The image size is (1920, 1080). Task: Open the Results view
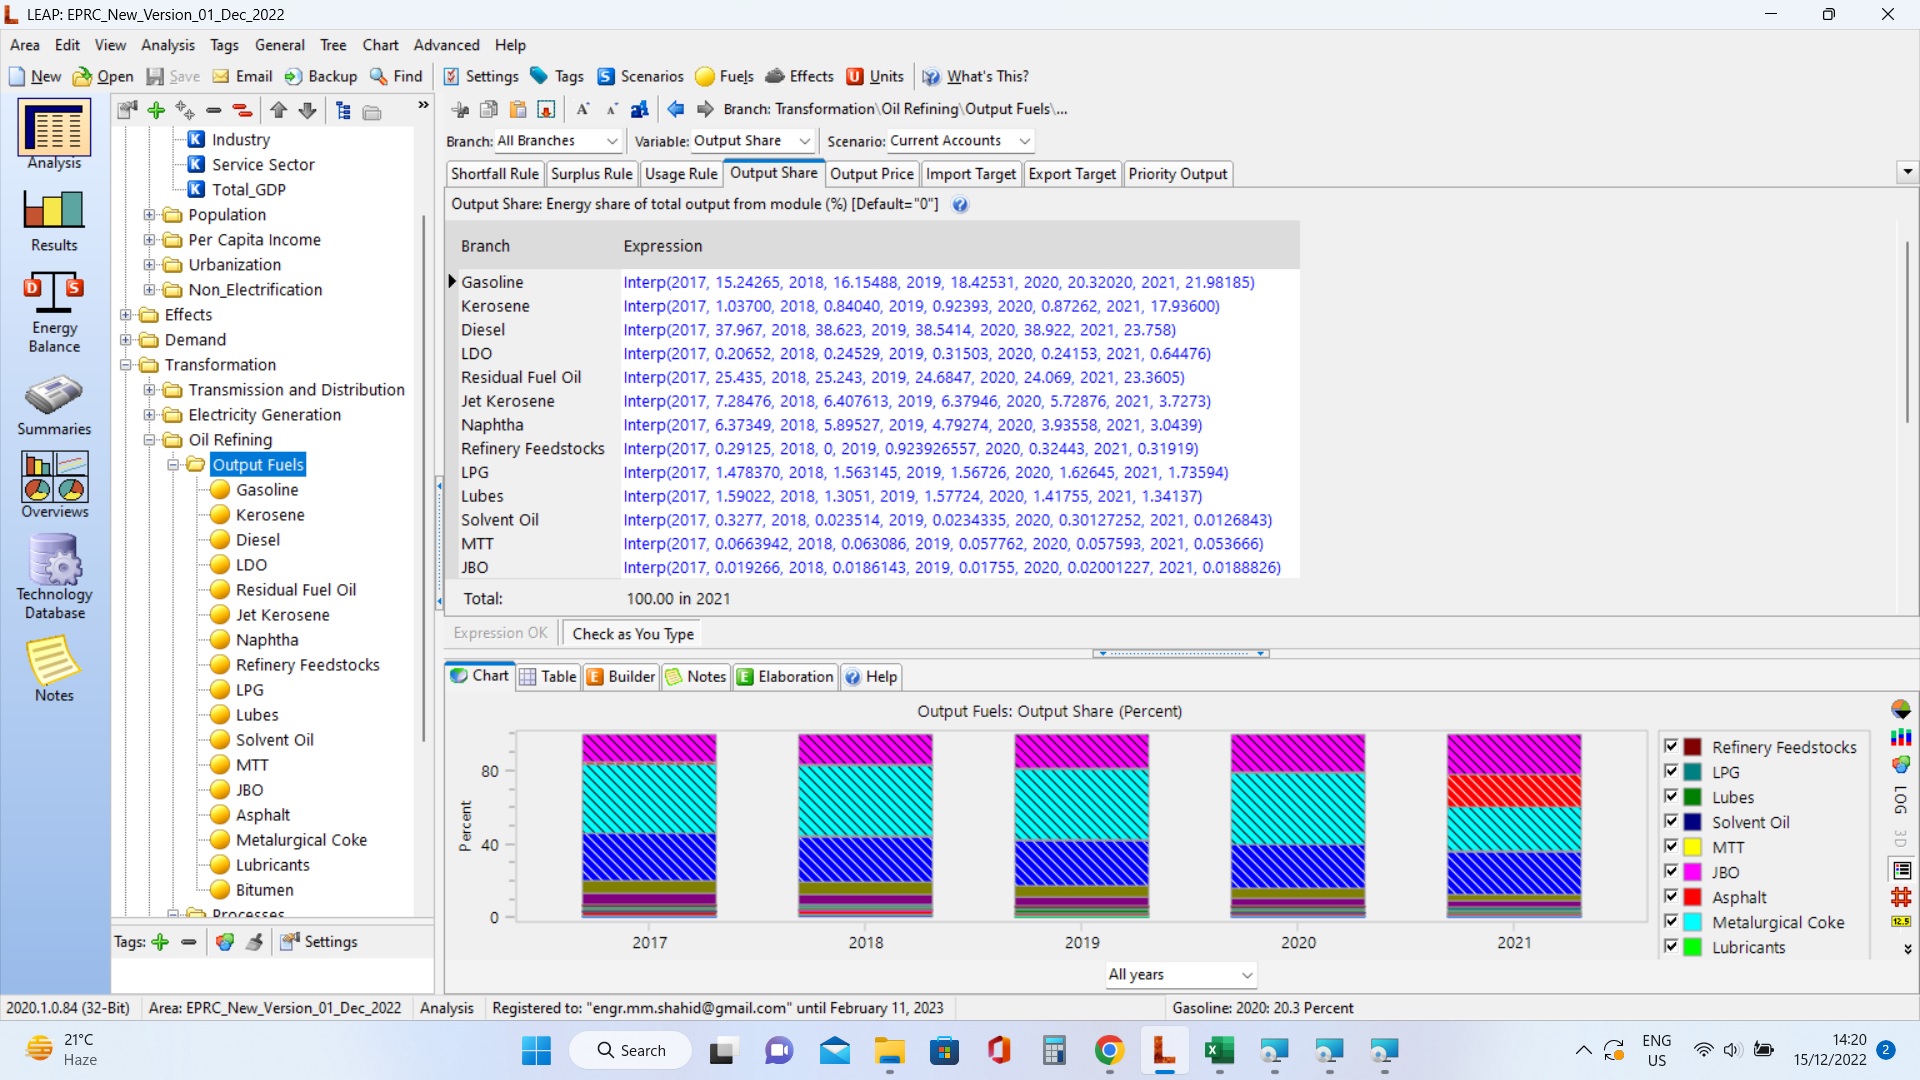[54, 220]
